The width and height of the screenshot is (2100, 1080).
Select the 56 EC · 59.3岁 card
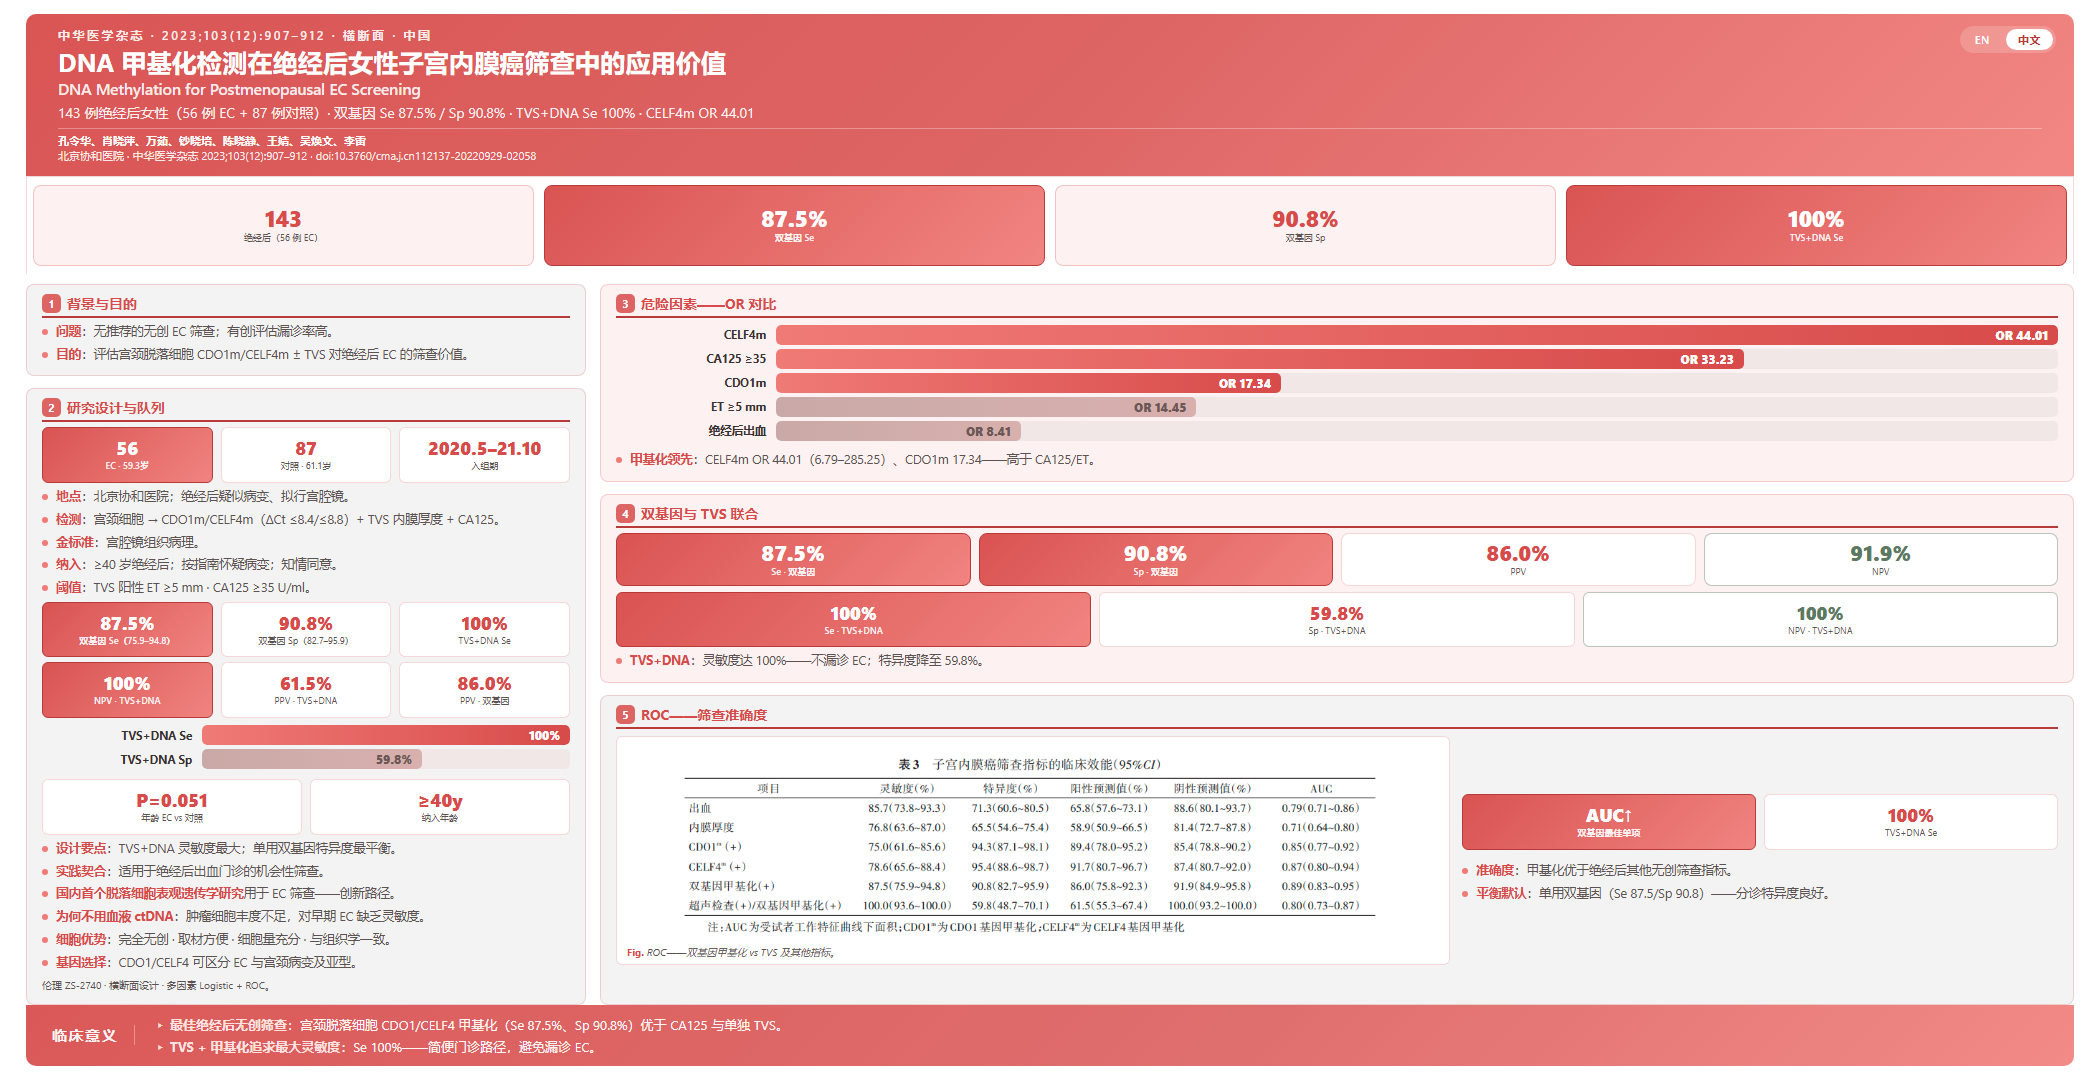127,455
